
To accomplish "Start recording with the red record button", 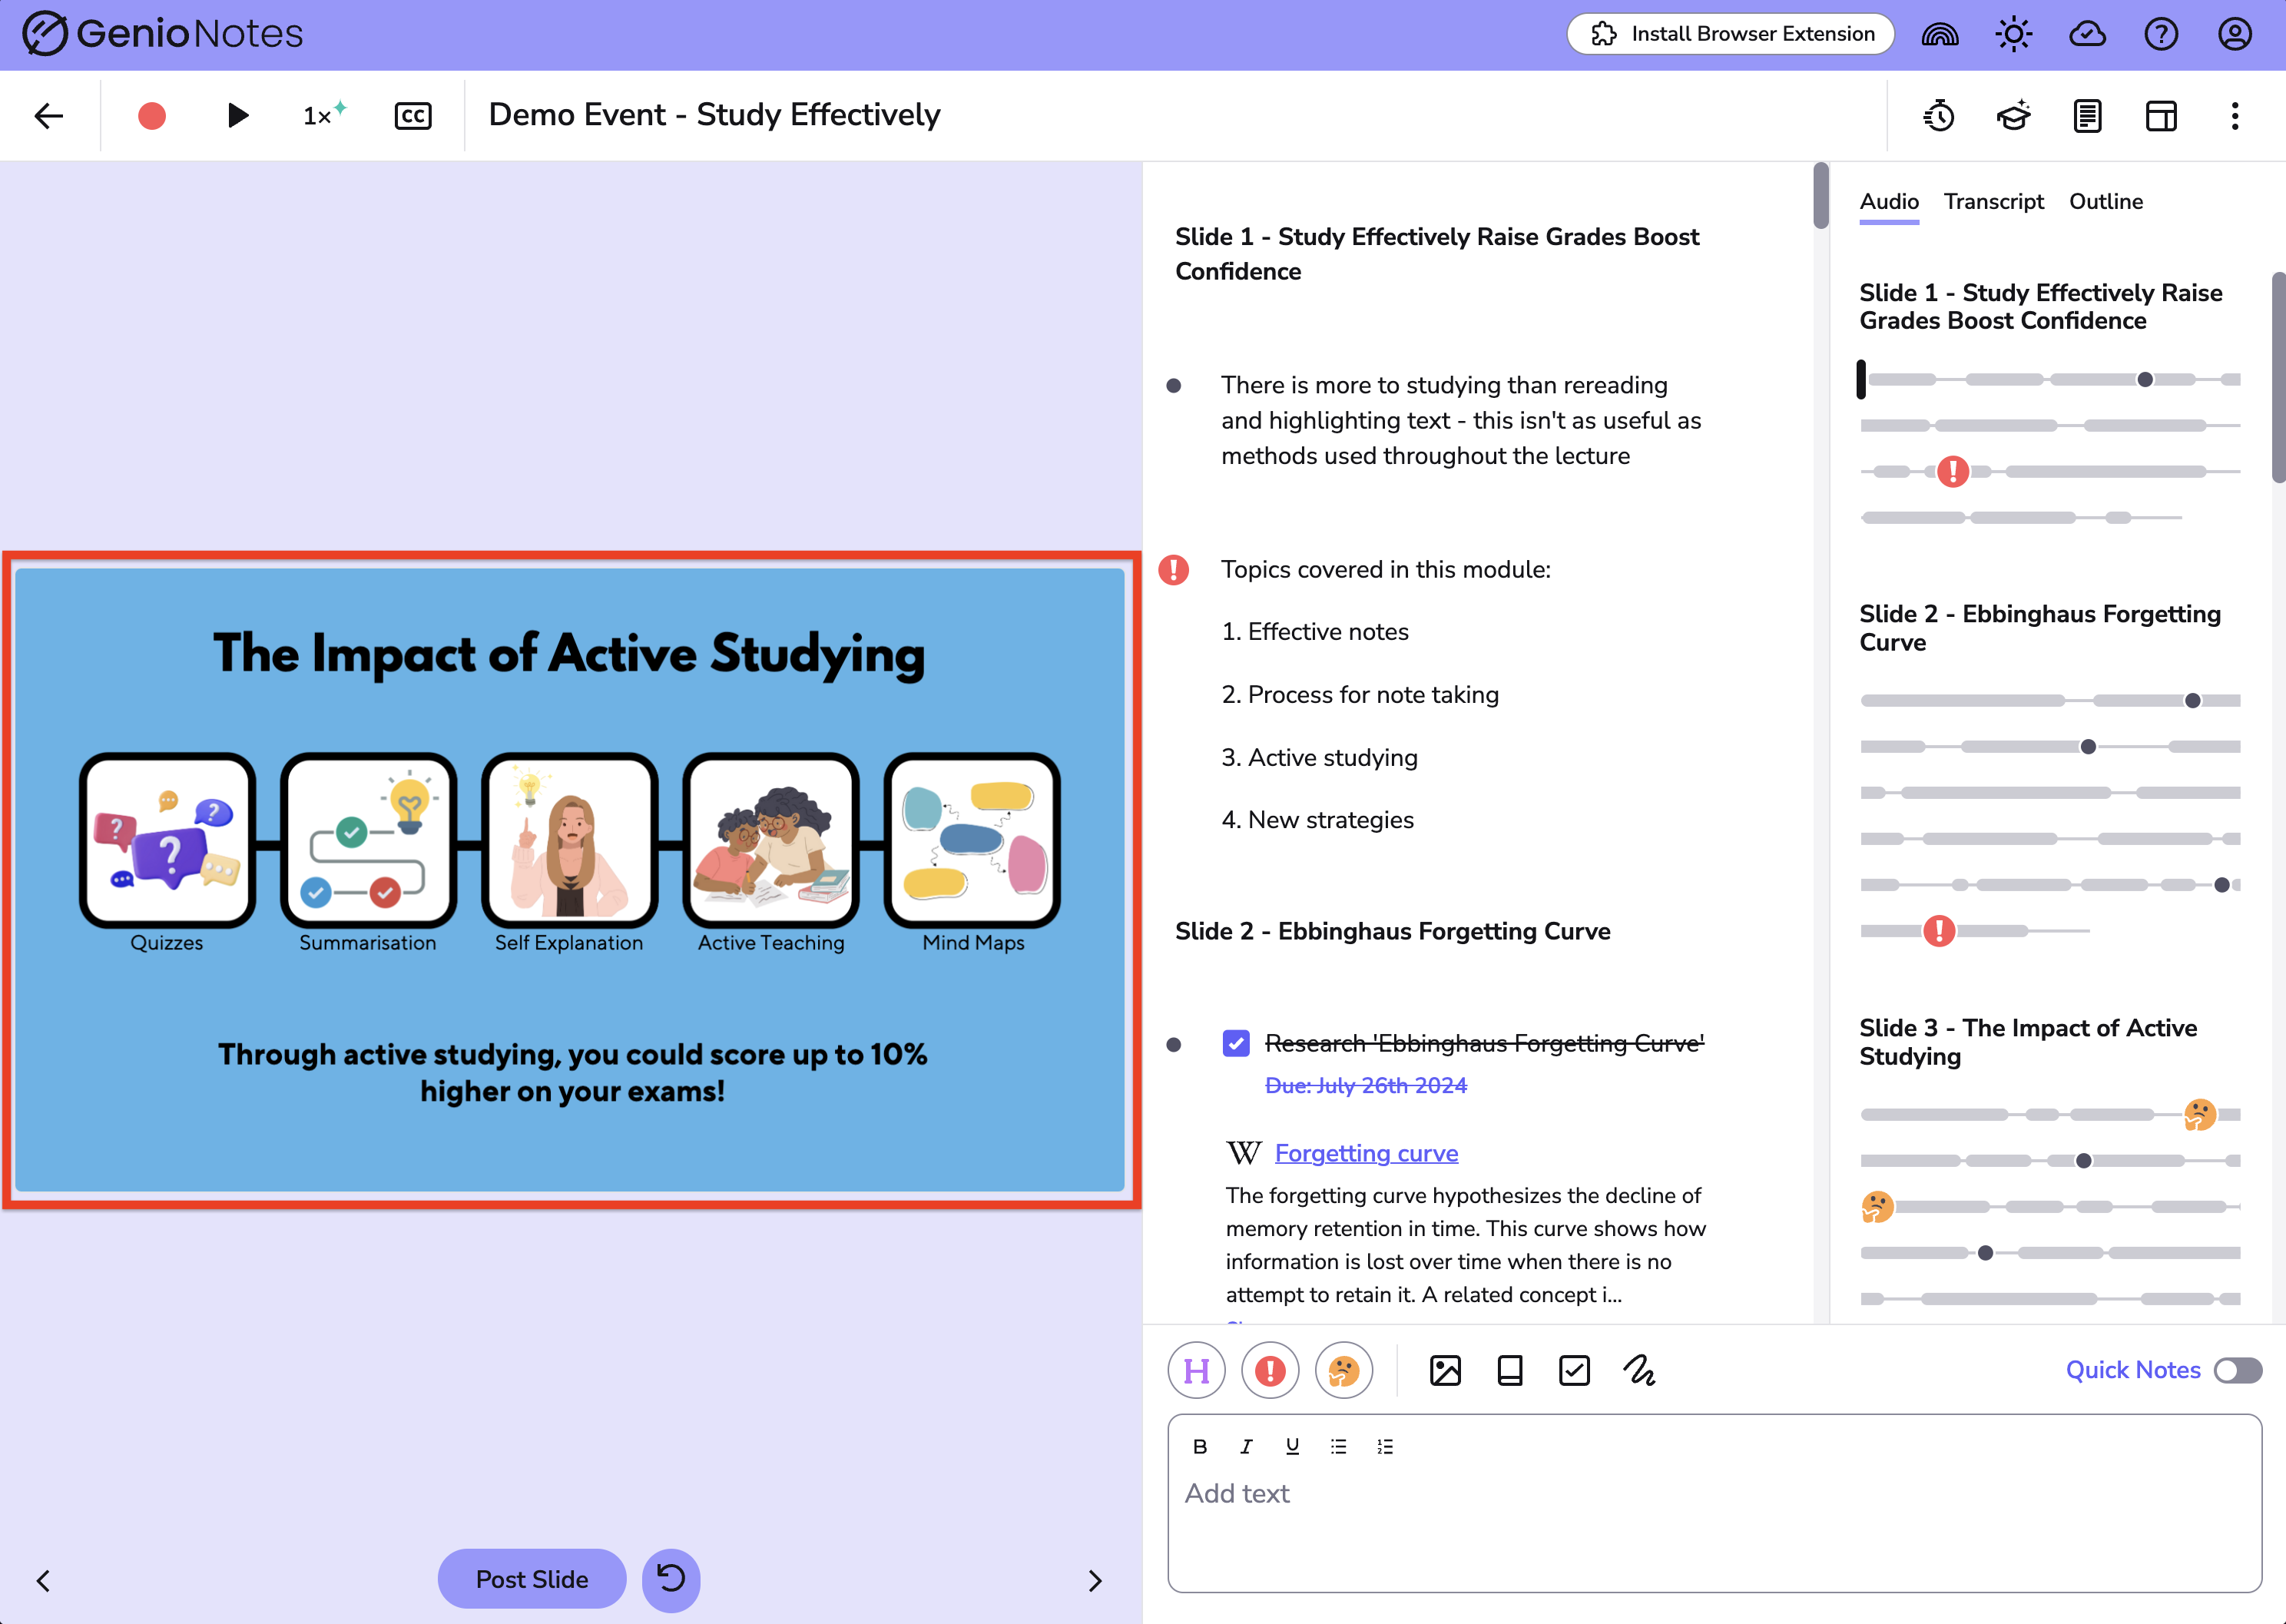I will tap(152, 116).
